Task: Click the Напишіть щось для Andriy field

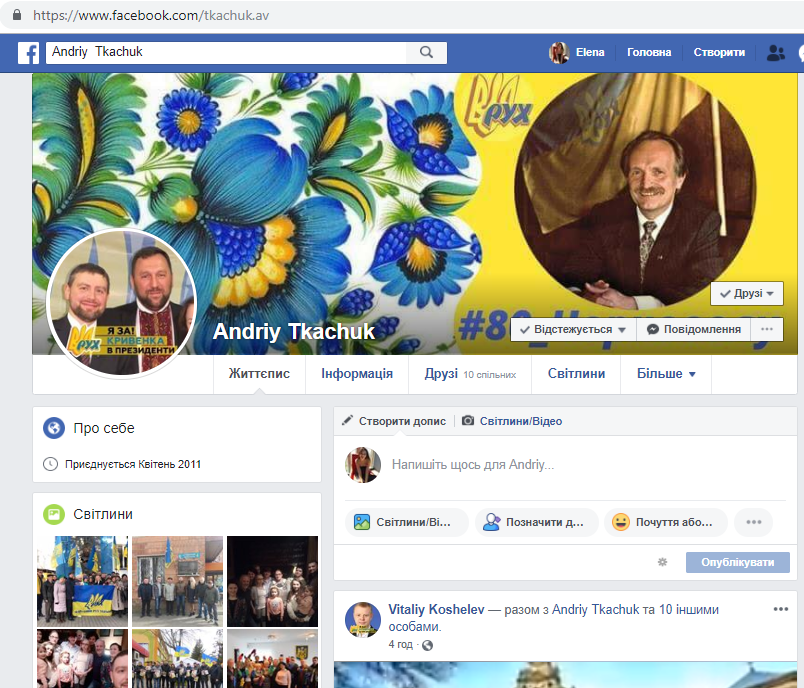Action: coord(473,465)
